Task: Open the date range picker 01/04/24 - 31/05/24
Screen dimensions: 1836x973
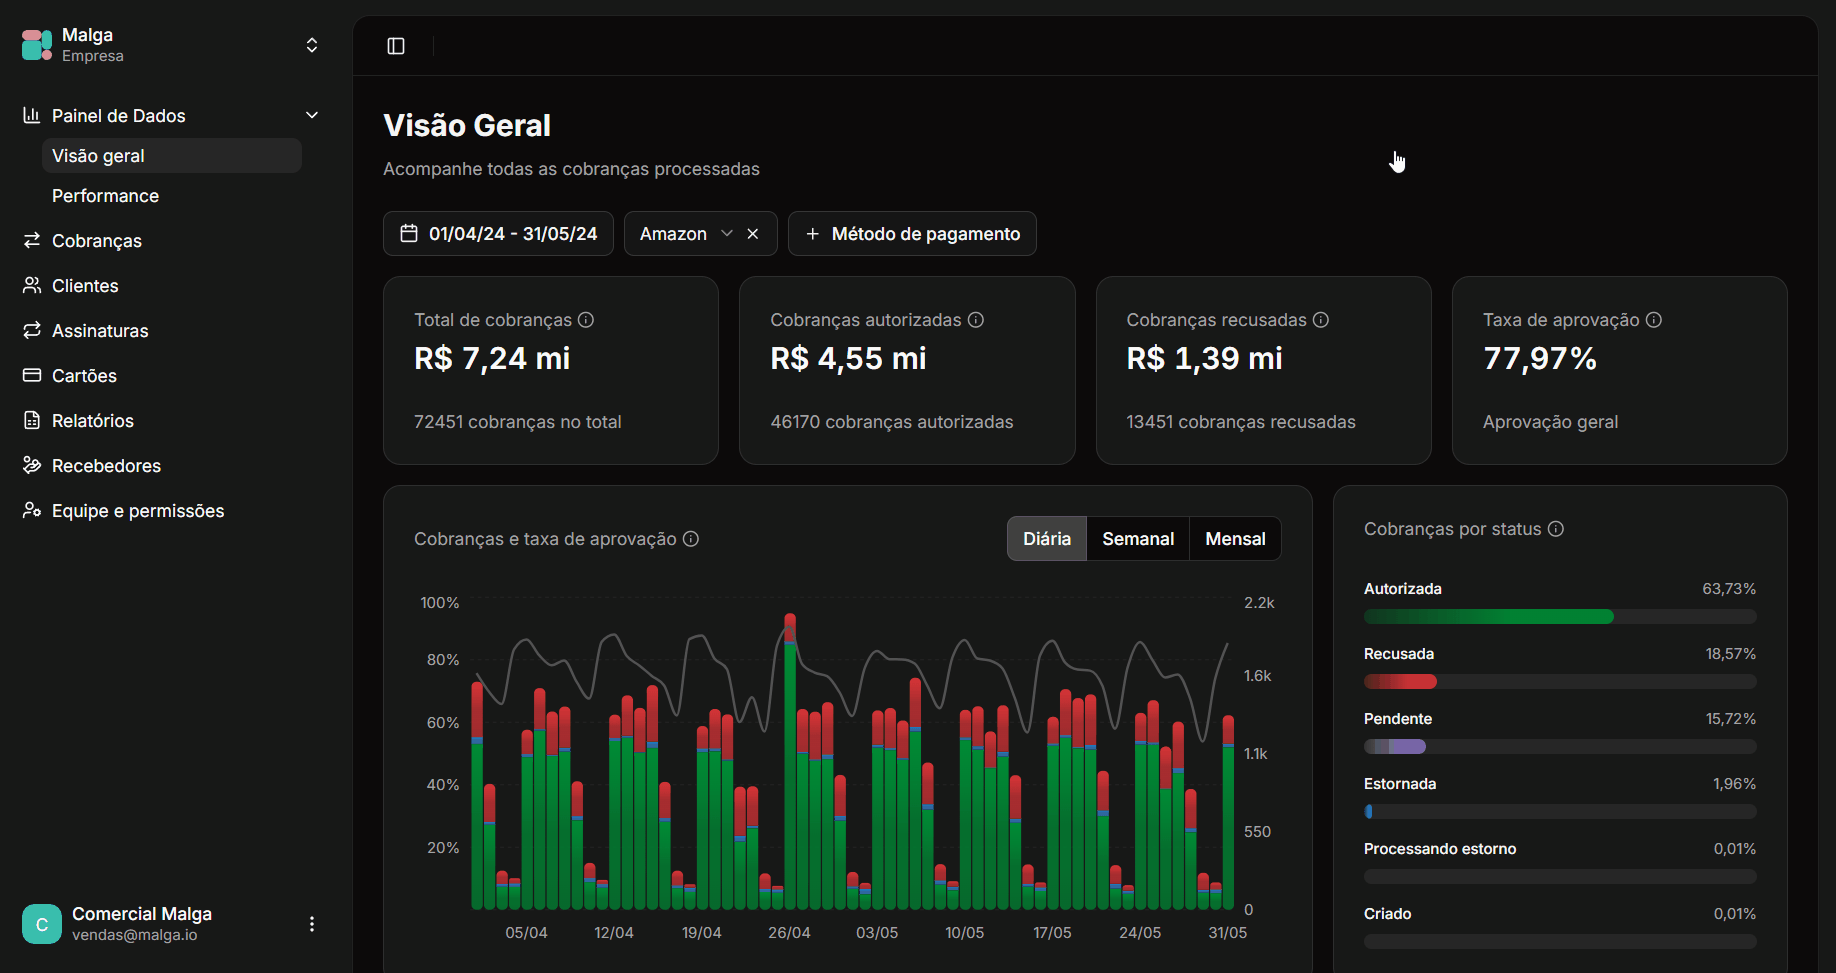Action: click(x=498, y=234)
